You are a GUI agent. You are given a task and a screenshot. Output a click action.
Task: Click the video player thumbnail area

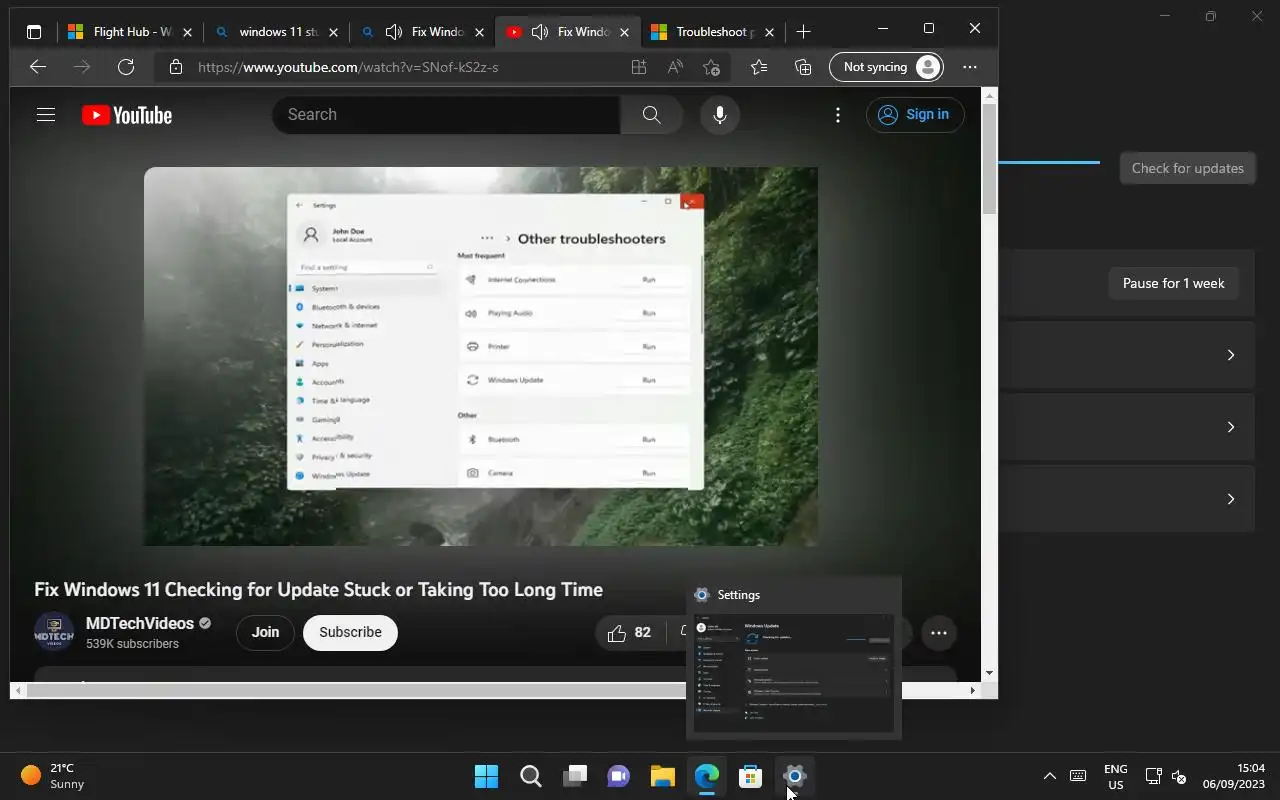(x=481, y=357)
